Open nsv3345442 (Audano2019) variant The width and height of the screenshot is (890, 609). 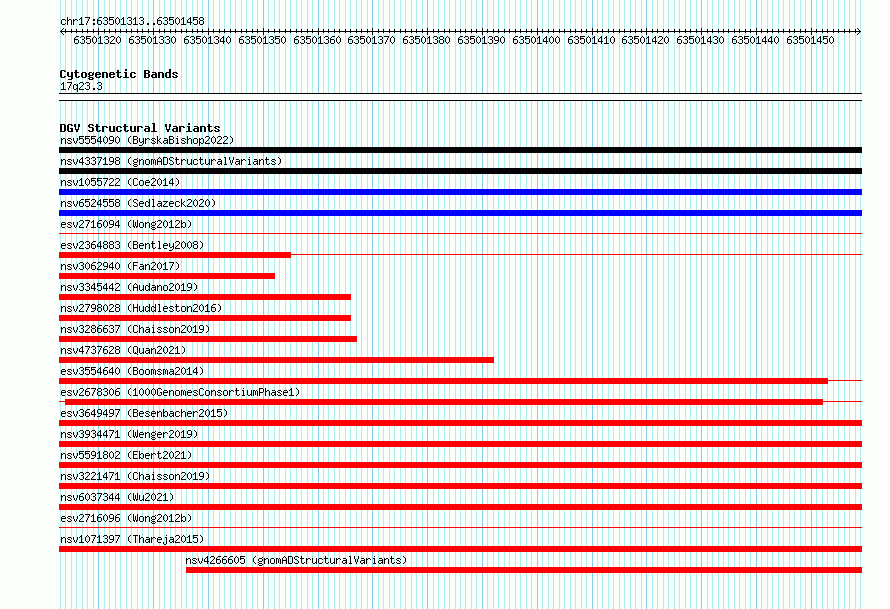[x=129, y=287]
